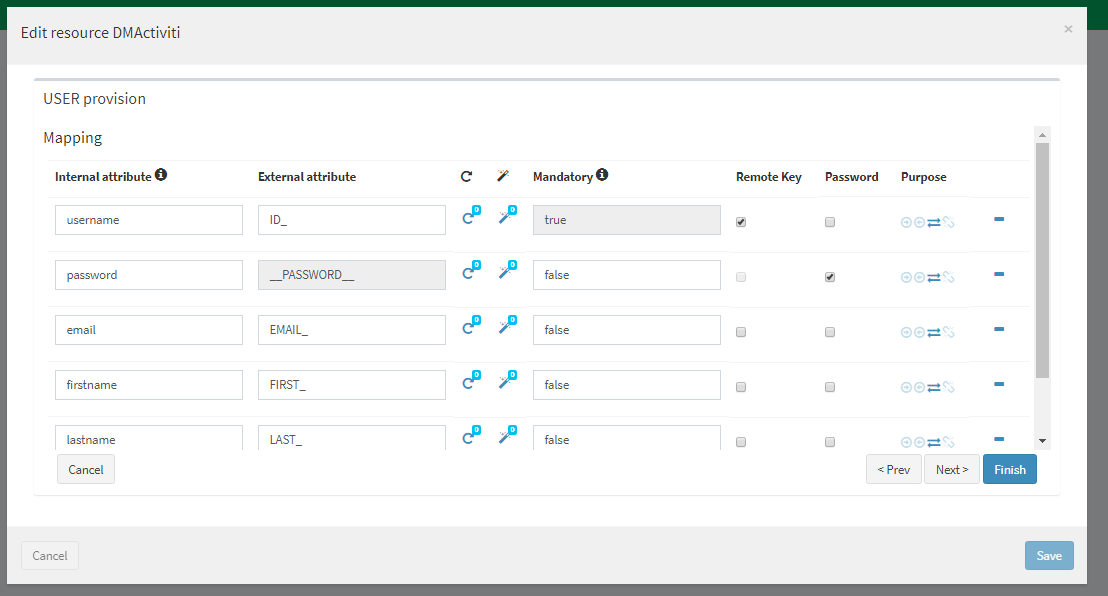Uncheck Remote Key for username
Image resolution: width=1108 pixels, height=596 pixels.
tap(741, 222)
